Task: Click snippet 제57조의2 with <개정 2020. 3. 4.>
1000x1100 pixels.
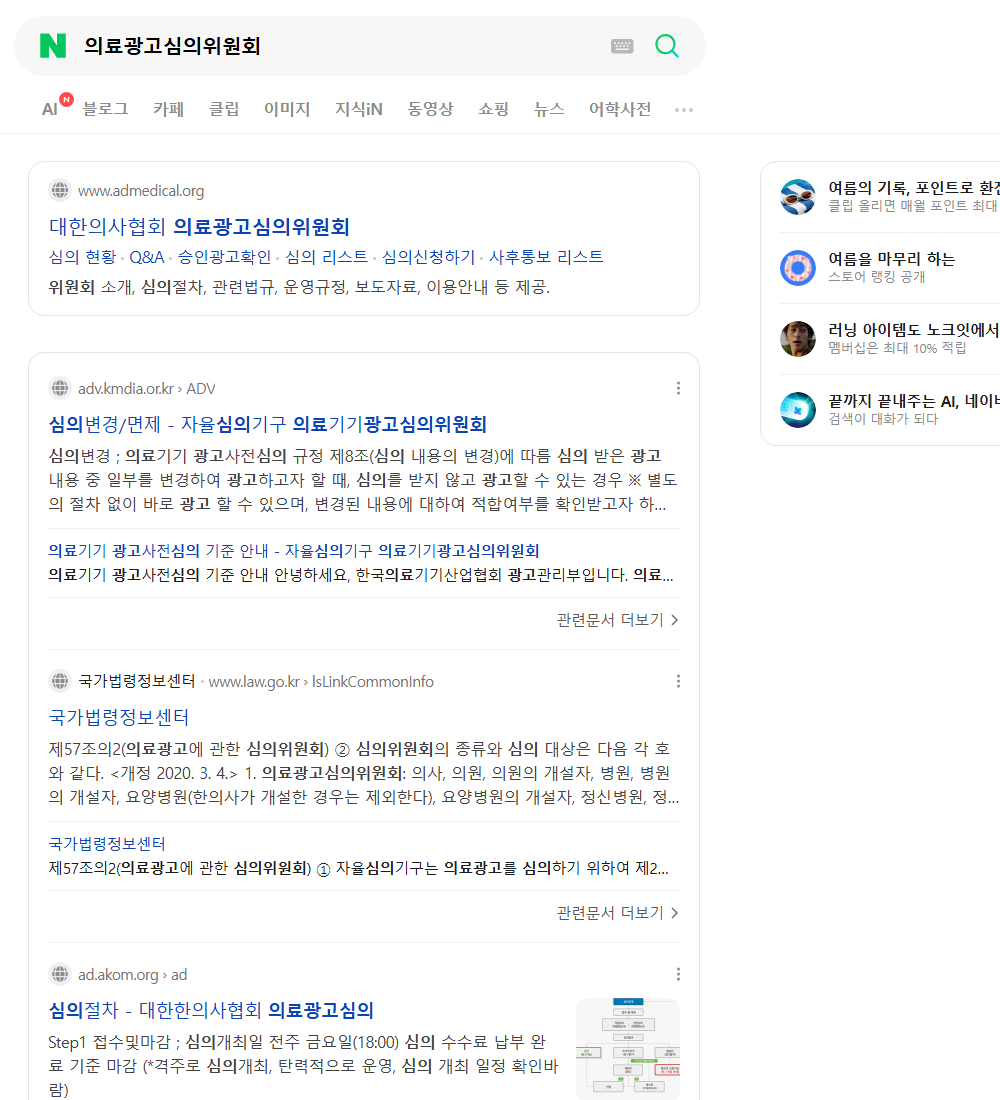Action: point(364,773)
